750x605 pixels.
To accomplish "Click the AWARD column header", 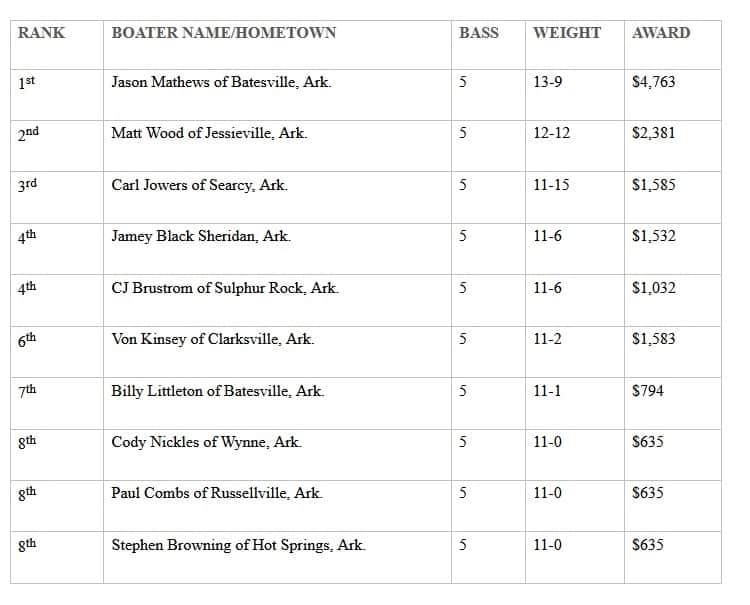I will pyautogui.click(x=660, y=33).
